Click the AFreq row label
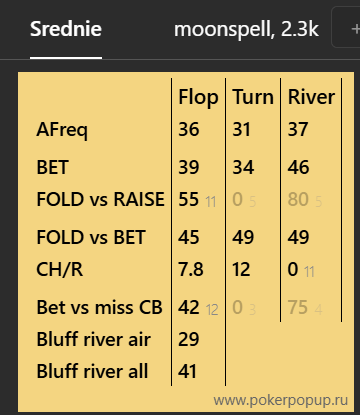The width and height of the screenshot is (360, 415). [62, 130]
